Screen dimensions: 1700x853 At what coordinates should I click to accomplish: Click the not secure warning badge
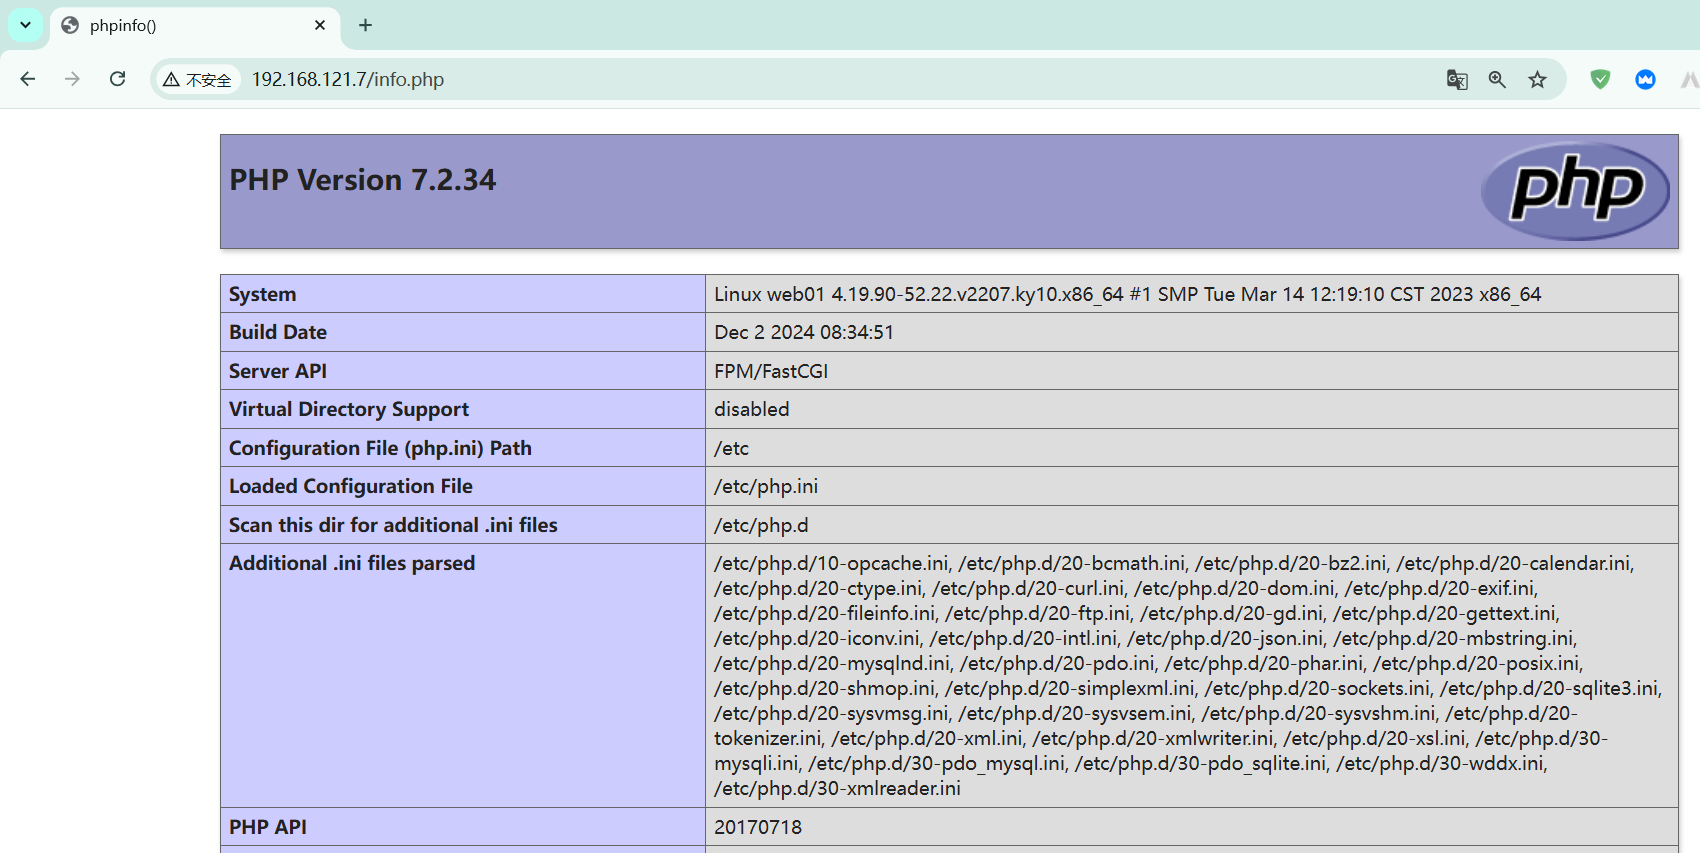[x=198, y=80]
